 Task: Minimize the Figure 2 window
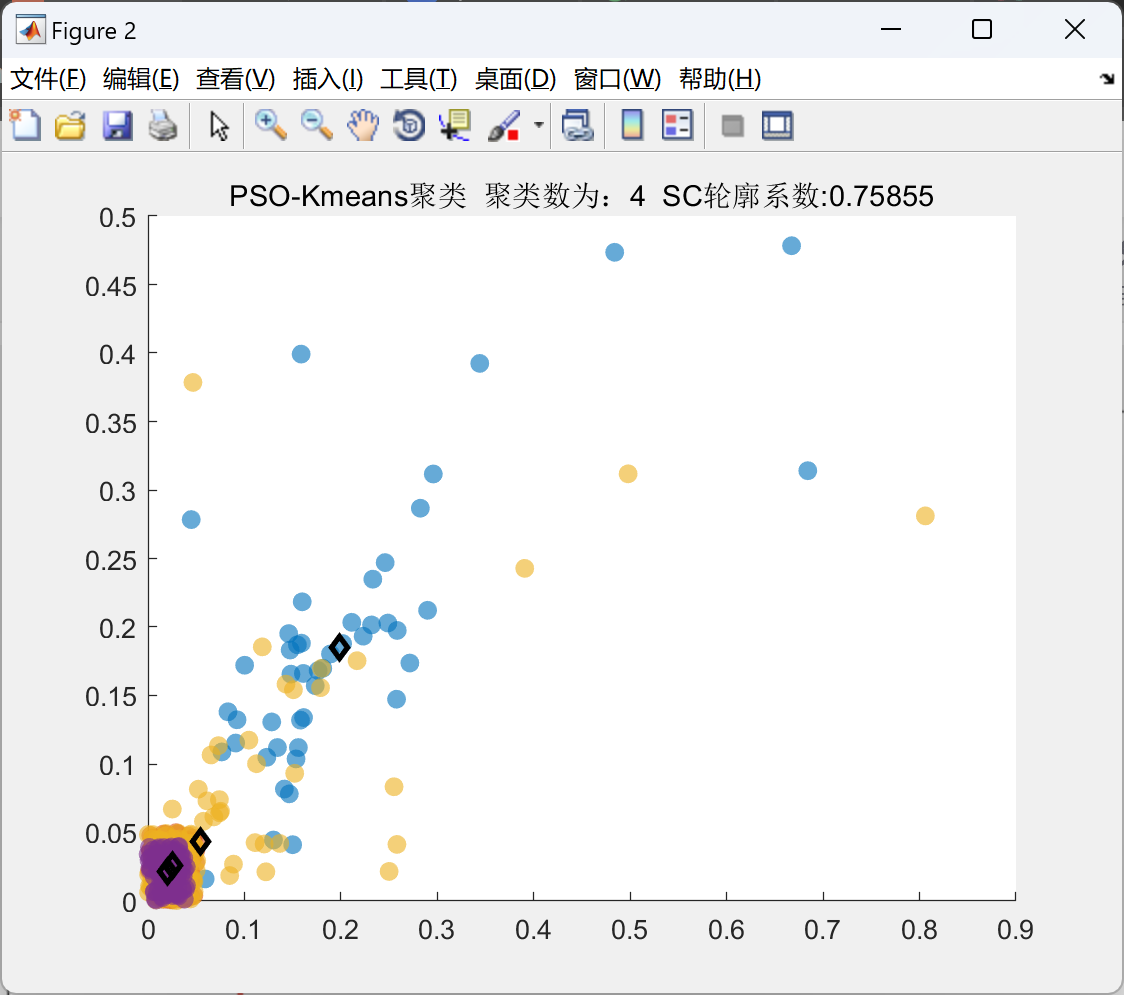click(890, 29)
